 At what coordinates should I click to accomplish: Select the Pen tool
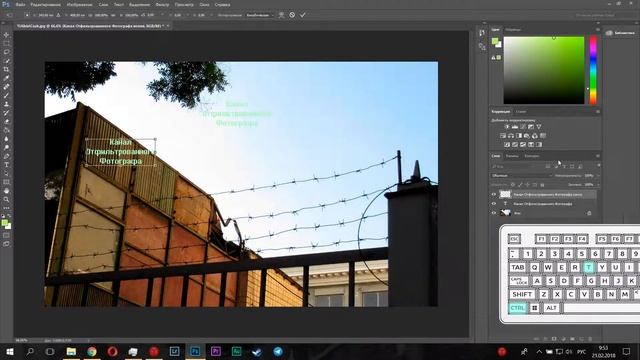[6, 156]
